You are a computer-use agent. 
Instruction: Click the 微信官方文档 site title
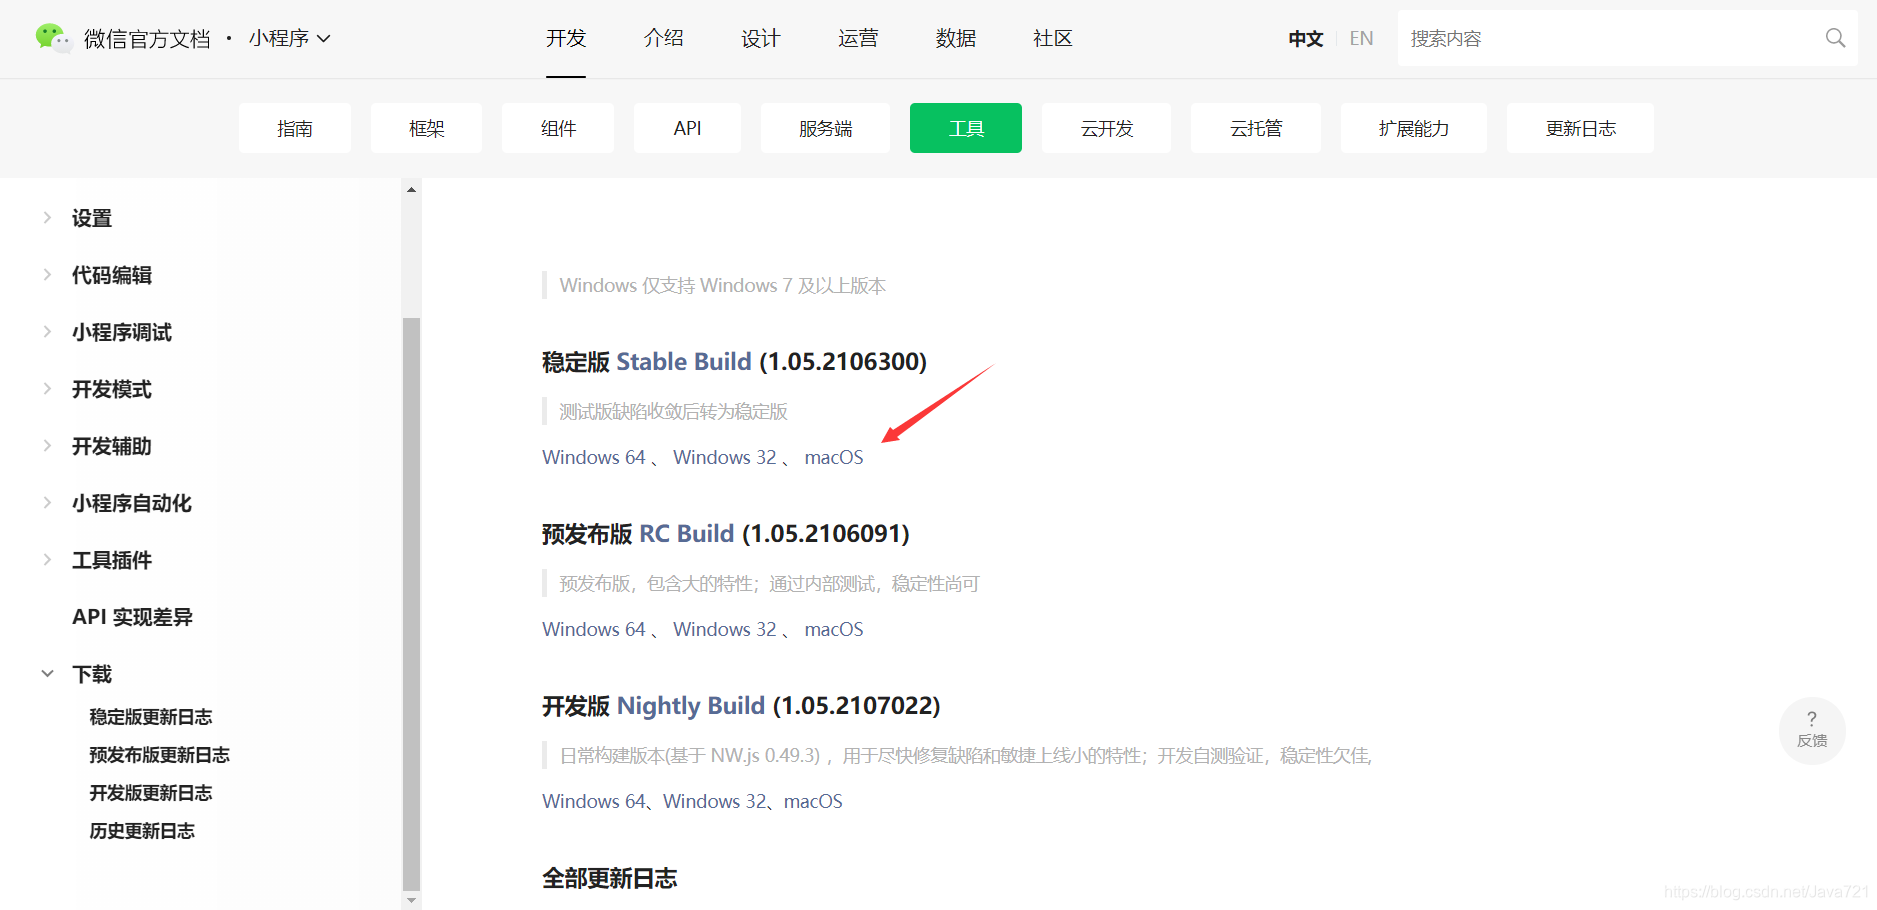tap(147, 38)
